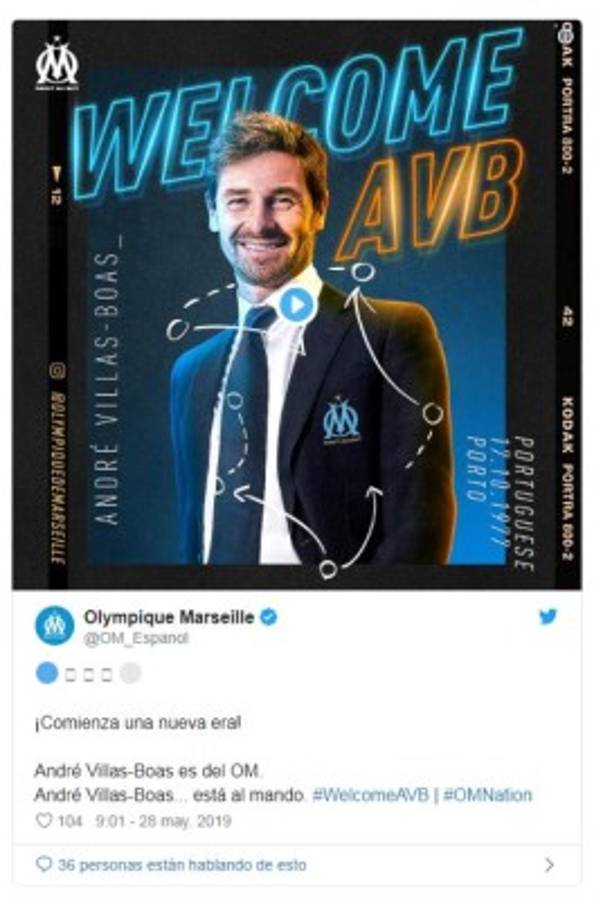Click the blue verified badge
The image size is (594, 900).
[x=269, y=618]
